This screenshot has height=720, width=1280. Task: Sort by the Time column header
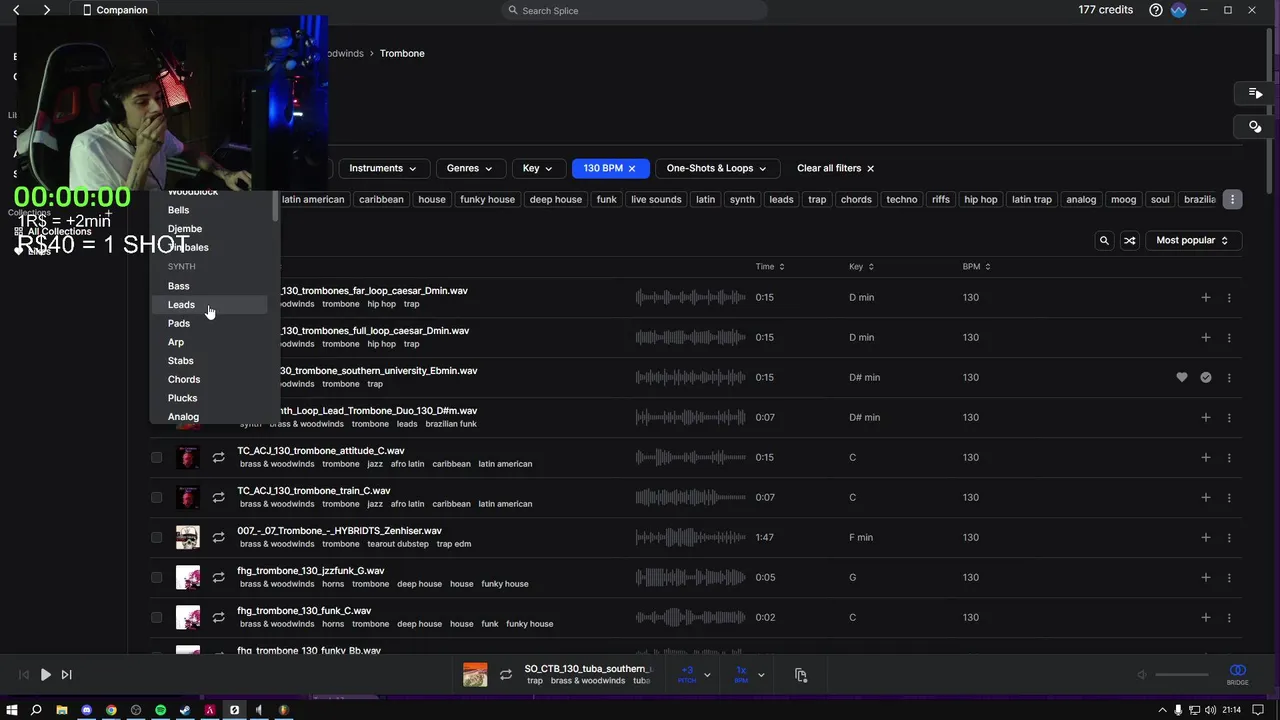click(x=770, y=267)
